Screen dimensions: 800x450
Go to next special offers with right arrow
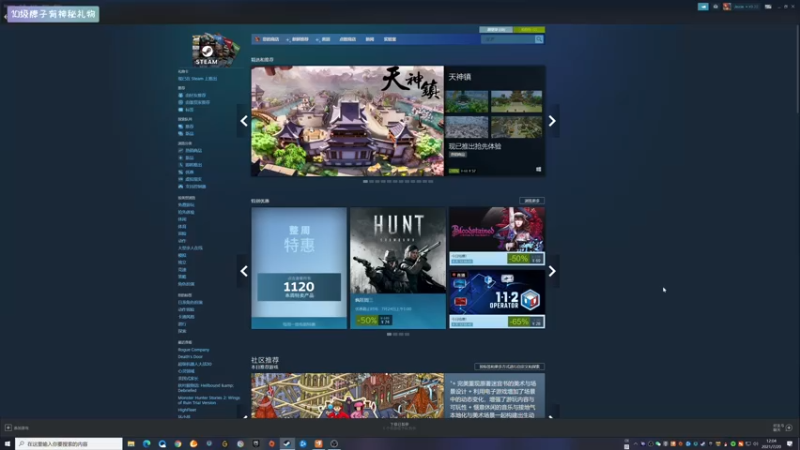point(552,271)
